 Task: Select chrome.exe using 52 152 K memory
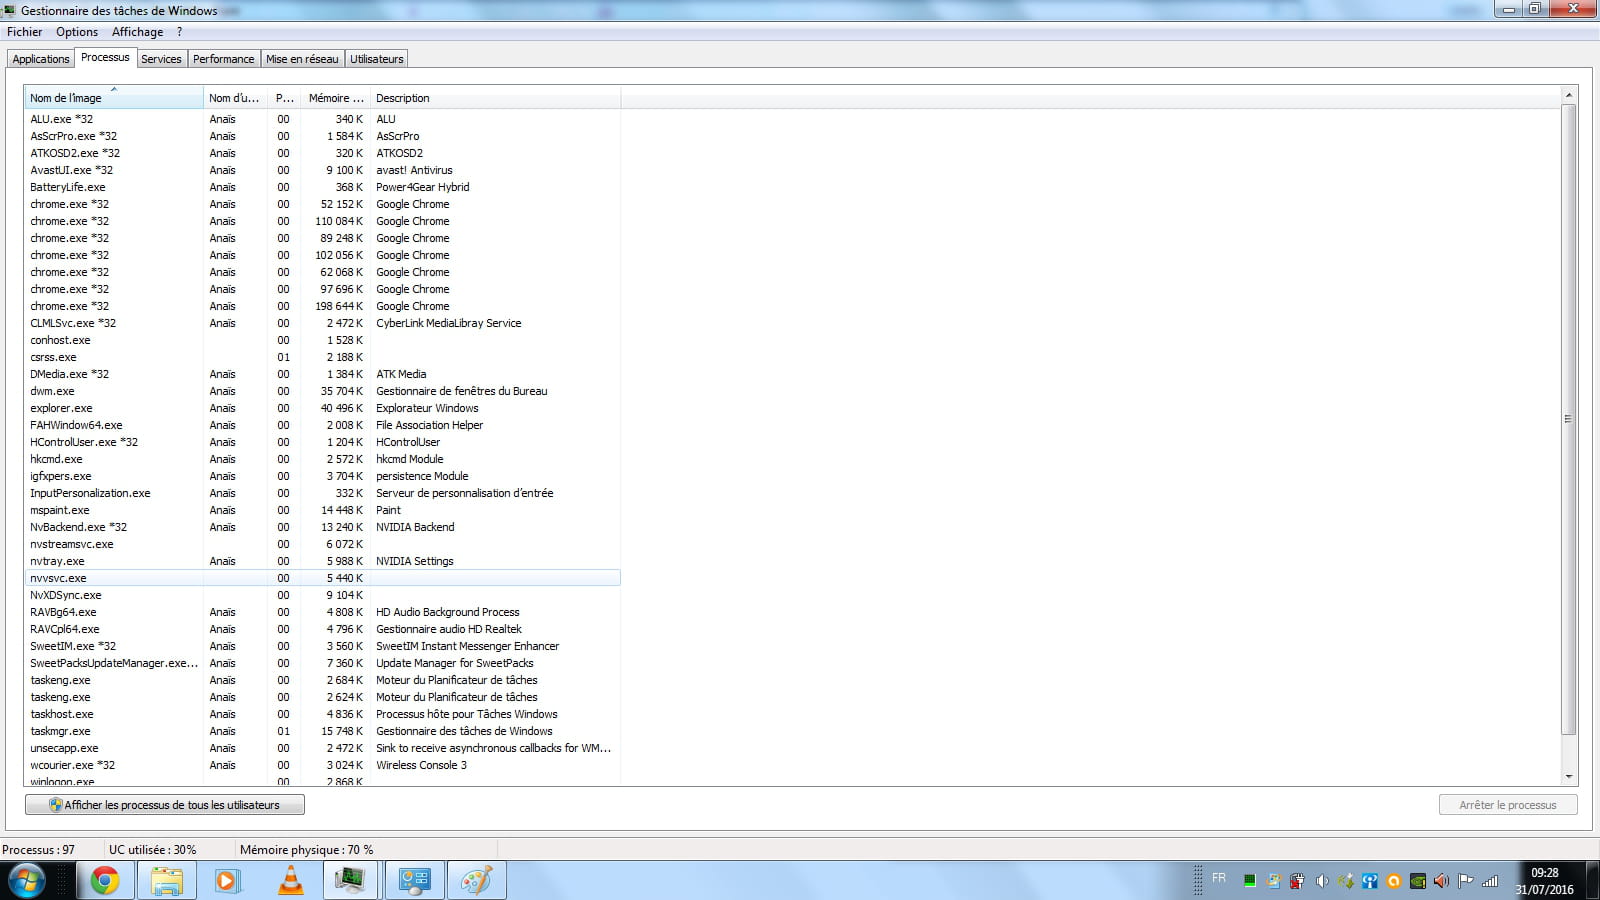click(322, 204)
